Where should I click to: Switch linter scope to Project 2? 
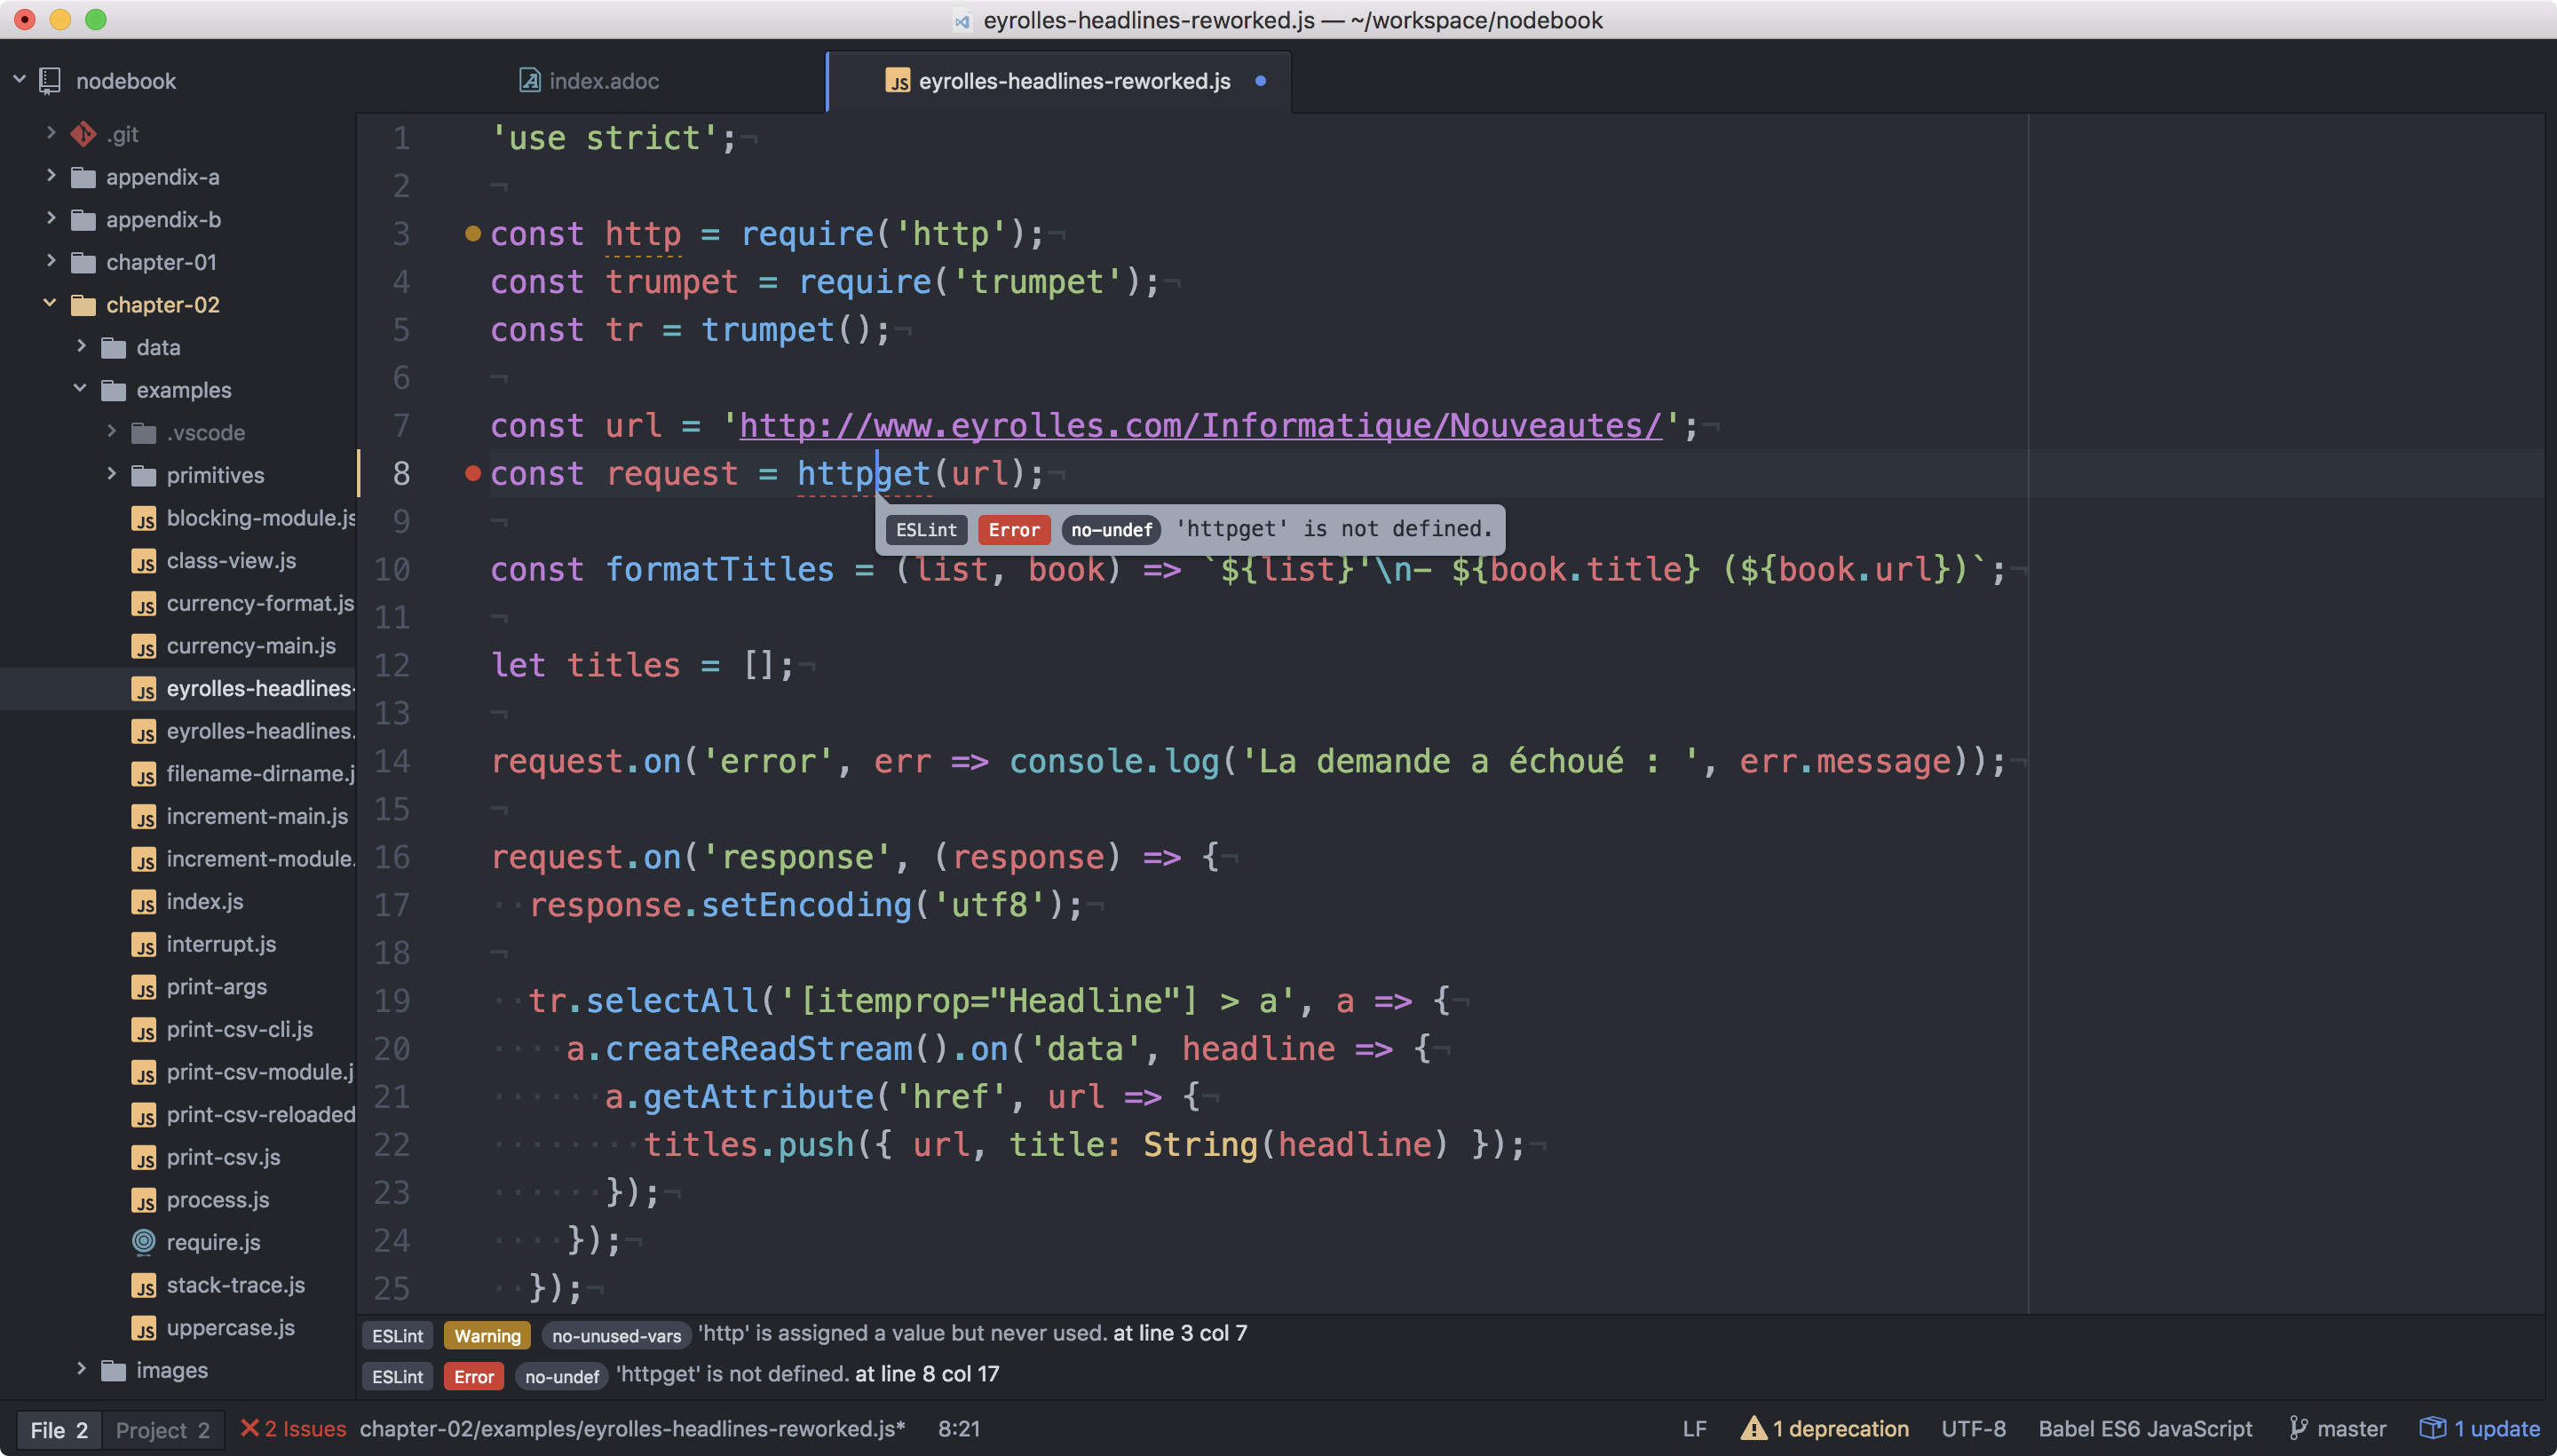pos(163,1430)
